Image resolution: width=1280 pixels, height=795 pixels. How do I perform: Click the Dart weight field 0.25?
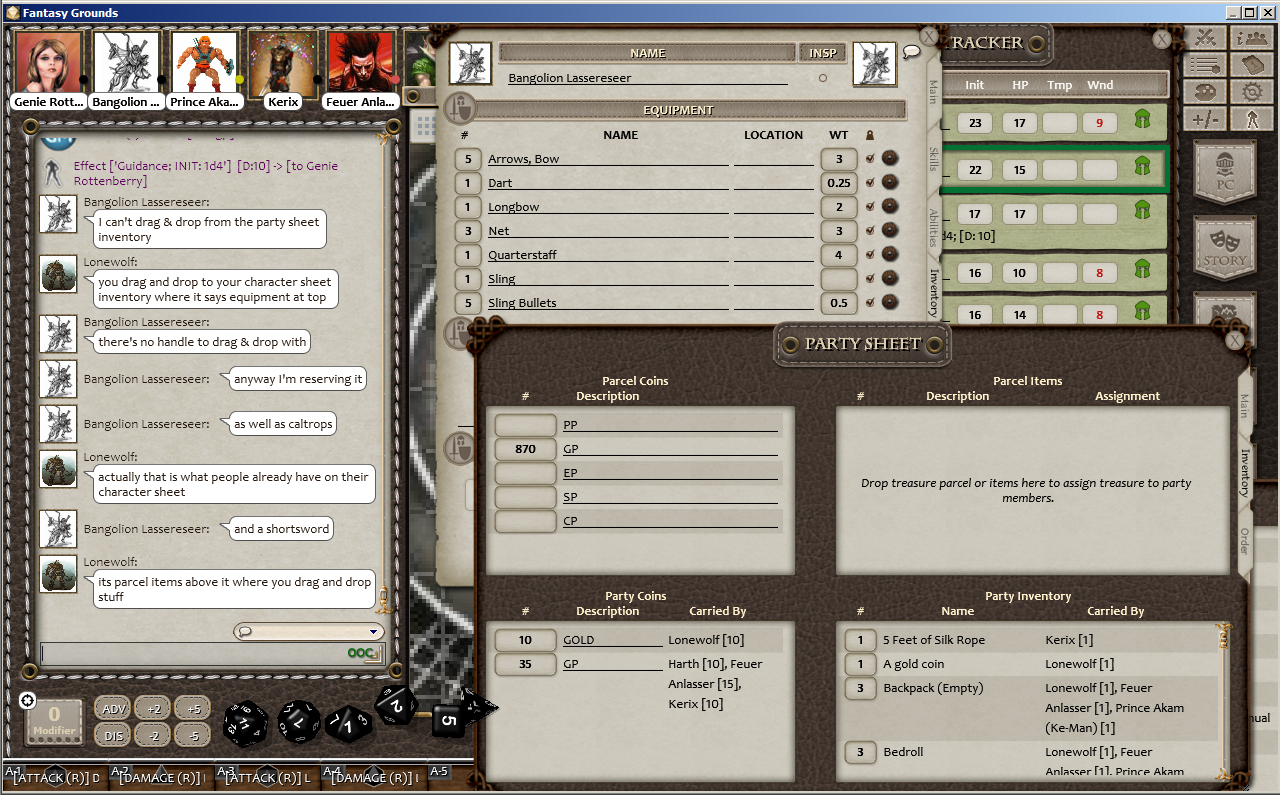click(838, 183)
